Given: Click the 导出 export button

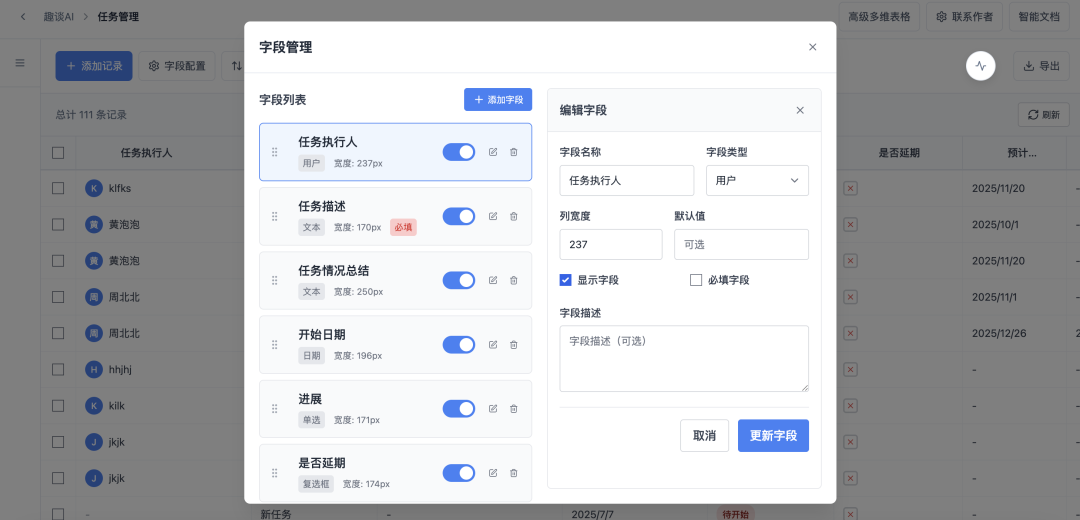Looking at the screenshot, I should [x=1041, y=66].
